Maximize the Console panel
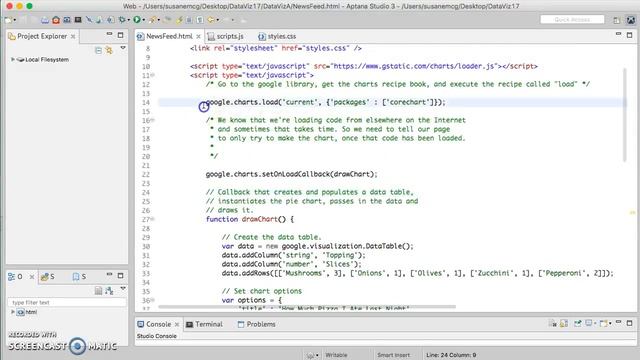Screen dimensions: 640x360 [629, 323]
